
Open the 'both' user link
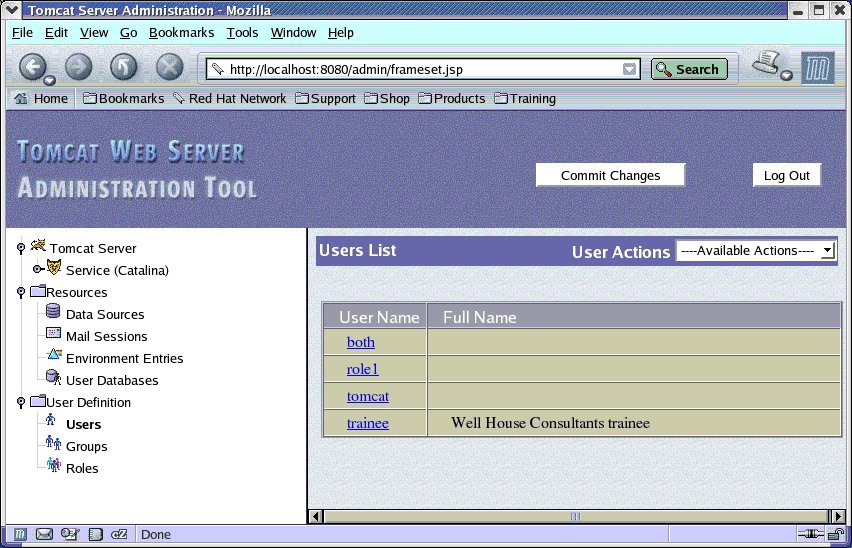pyautogui.click(x=361, y=342)
